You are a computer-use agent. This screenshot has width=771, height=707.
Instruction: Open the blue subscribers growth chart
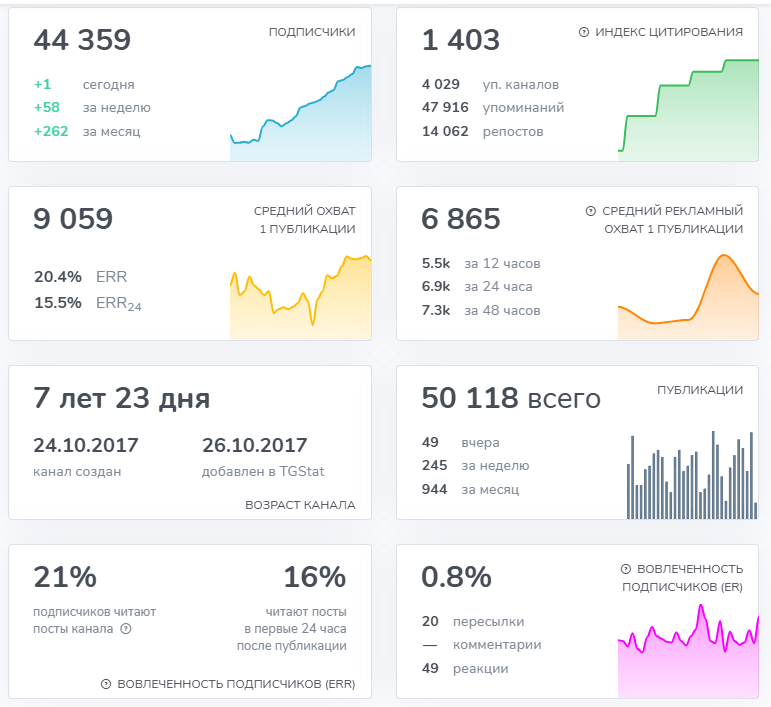click(x=300, y=113)
